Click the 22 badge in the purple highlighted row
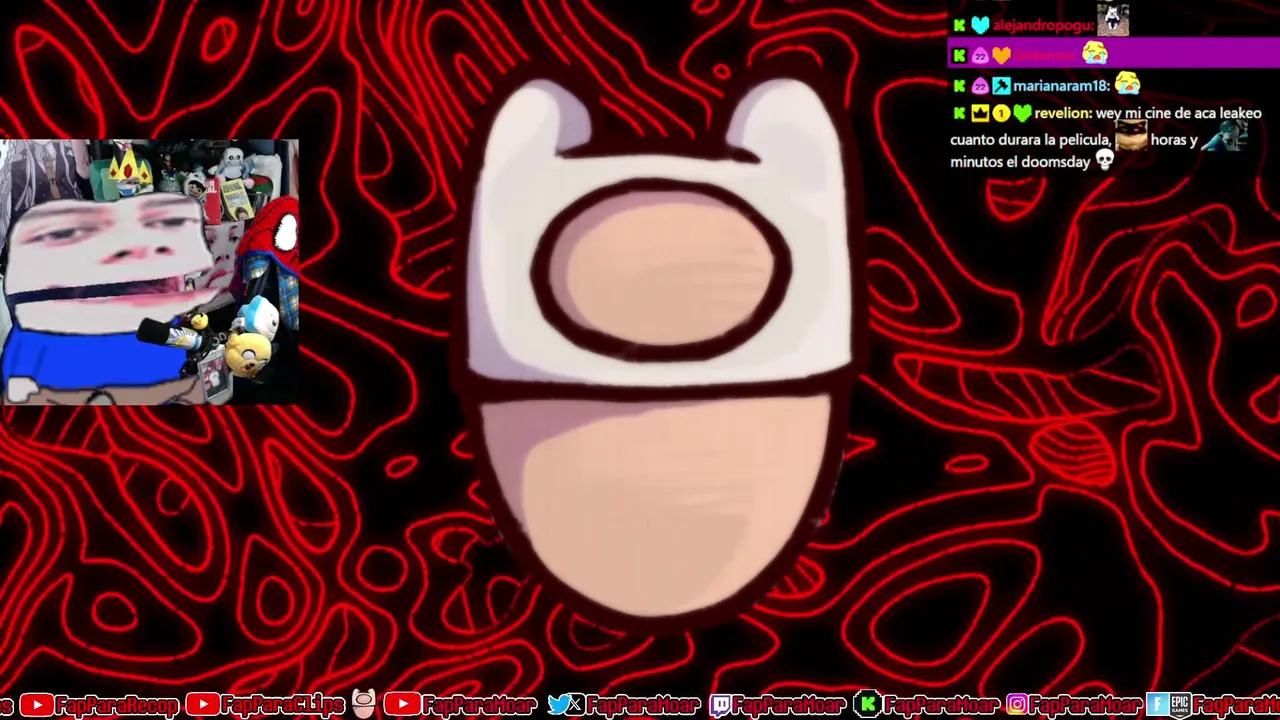Viewport: 1280px width, 720px height. tap(979, 56)
